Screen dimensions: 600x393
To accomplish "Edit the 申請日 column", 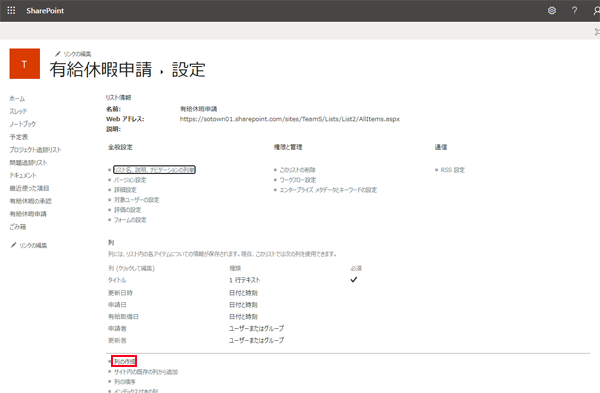I will (x=117, y=305).
